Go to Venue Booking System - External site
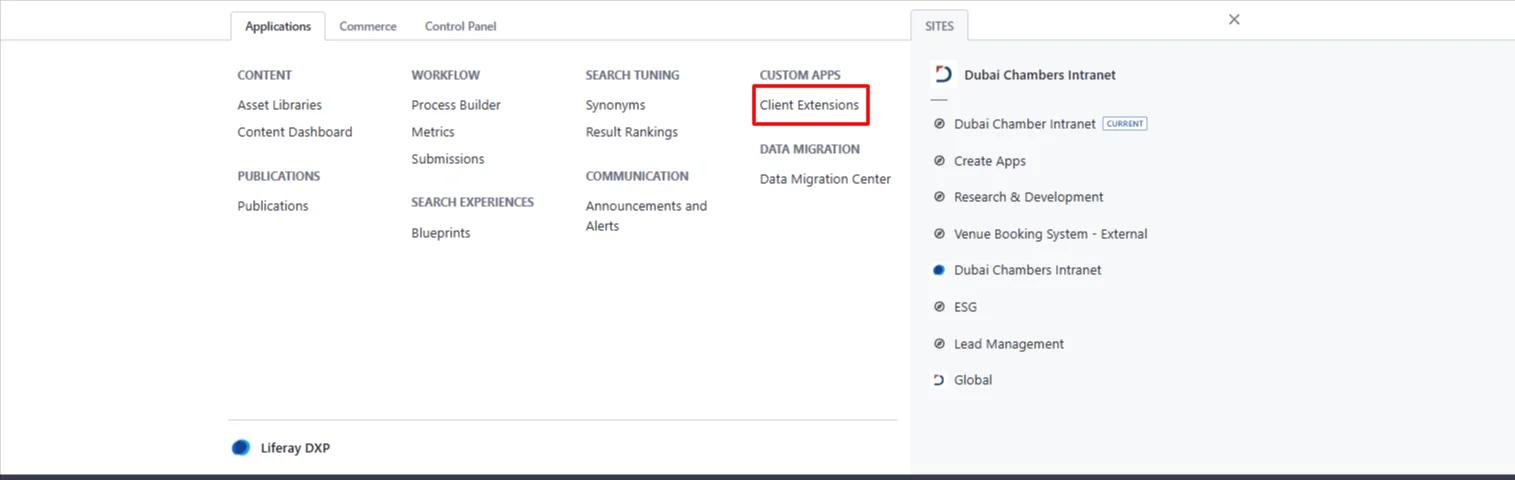This screenshot has height=480, width=1515. click(x=1050, y=234)
